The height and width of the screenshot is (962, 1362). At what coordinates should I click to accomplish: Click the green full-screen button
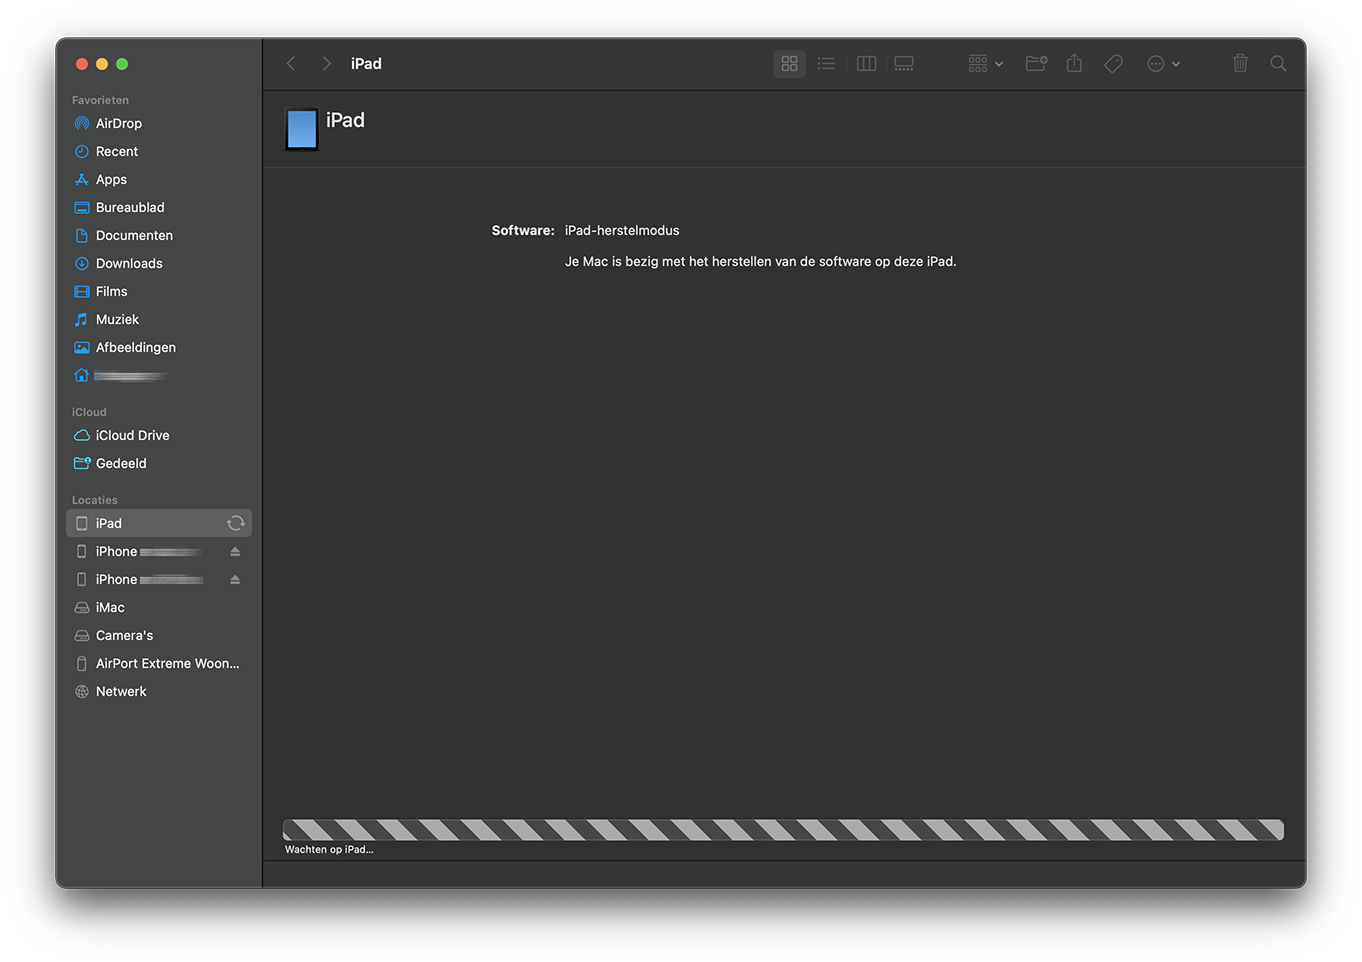pyautogui.click(x=122, y=64)
